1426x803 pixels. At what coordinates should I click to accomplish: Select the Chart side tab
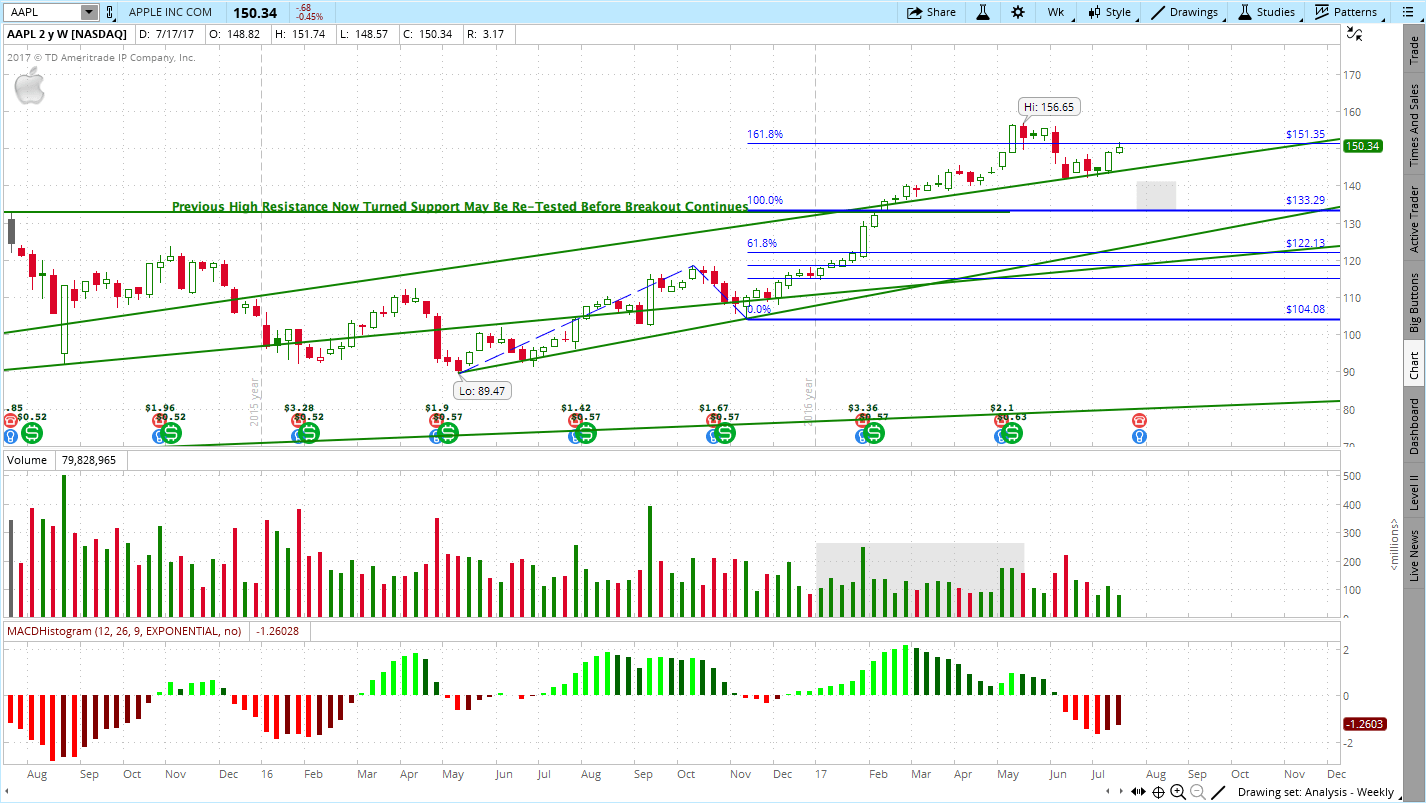point(1414,365)
